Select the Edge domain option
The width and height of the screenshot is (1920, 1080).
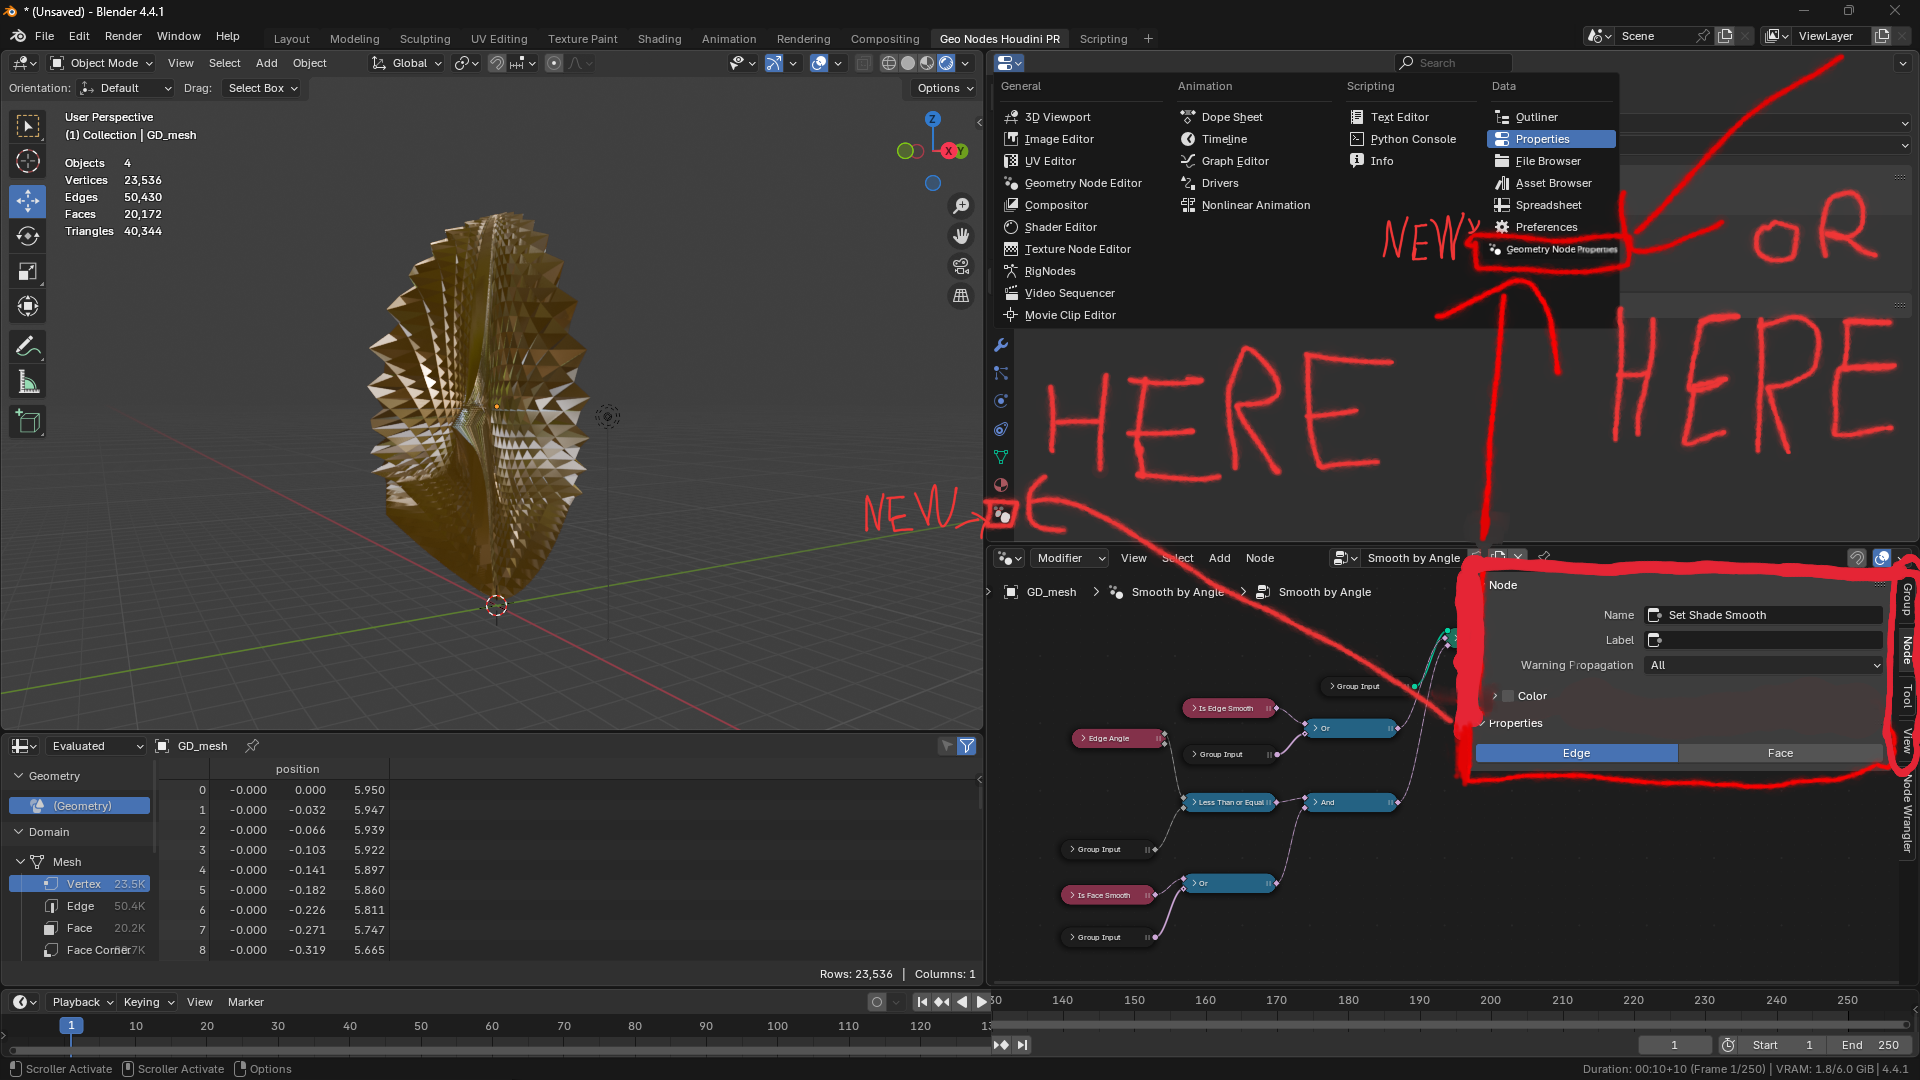click(x=1576, y=753)
